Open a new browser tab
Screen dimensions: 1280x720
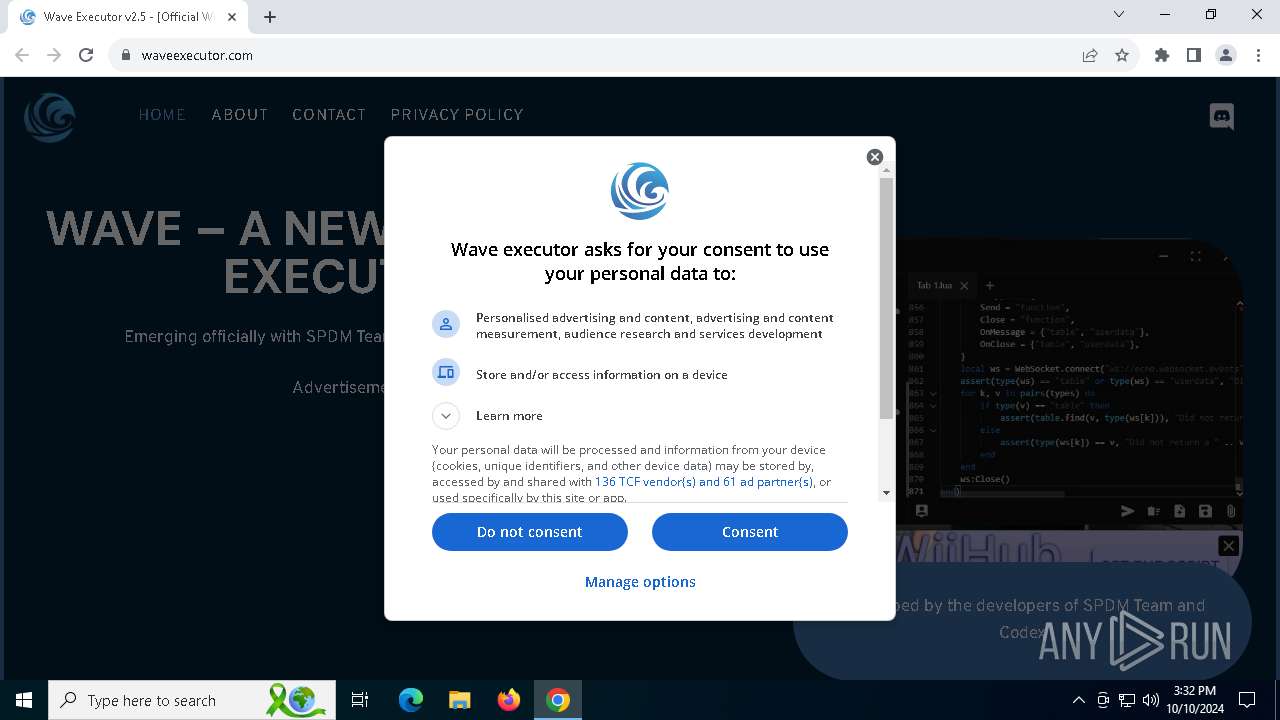click(270, 17)
